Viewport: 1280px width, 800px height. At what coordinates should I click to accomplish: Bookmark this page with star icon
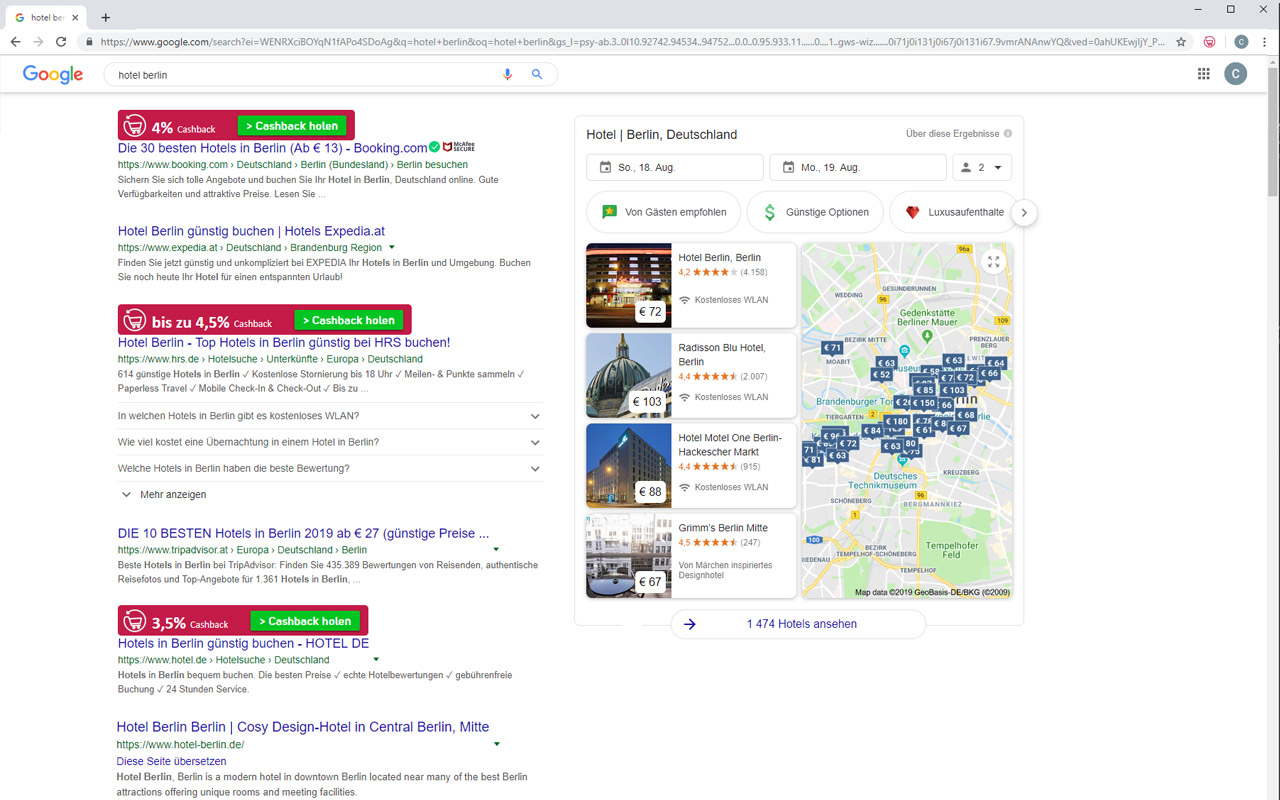1181,42
